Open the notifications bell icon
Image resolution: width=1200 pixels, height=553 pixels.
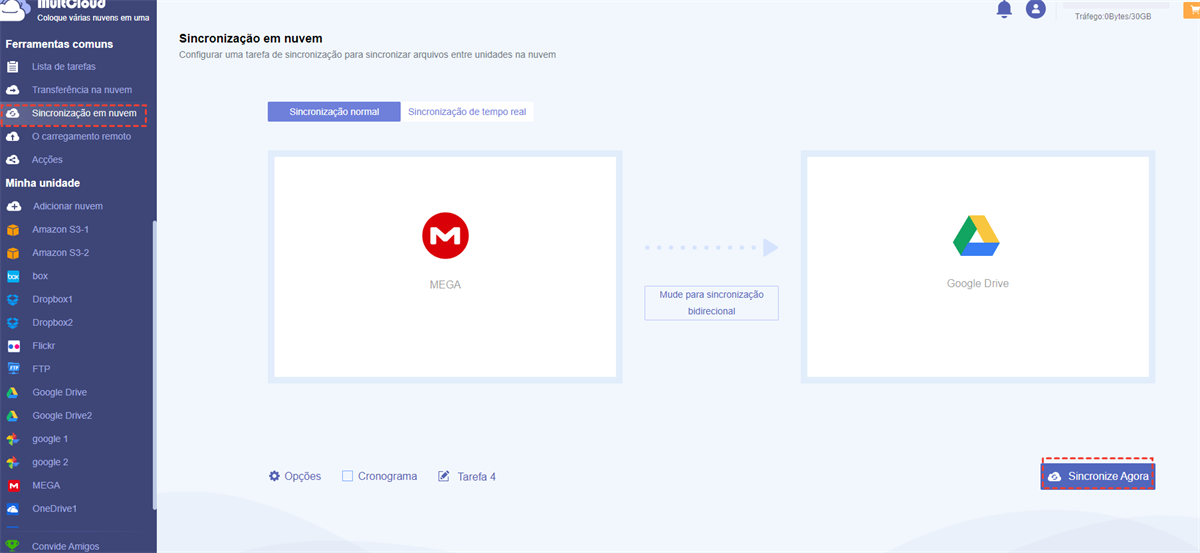1004,9
